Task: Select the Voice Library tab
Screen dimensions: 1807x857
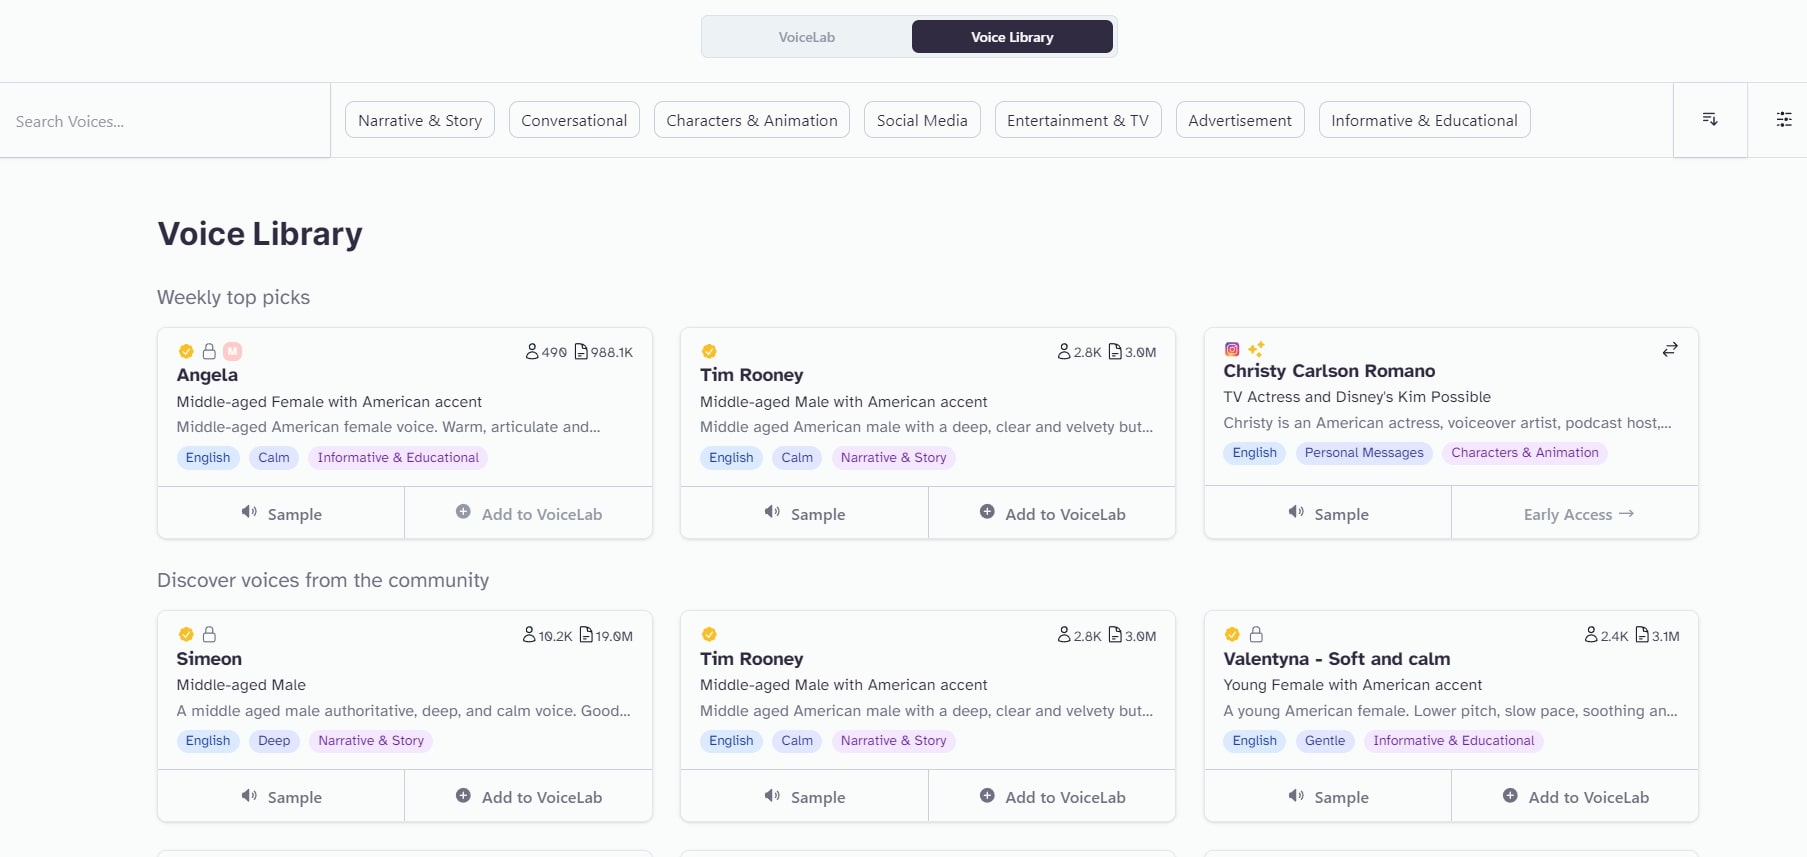Action: coord(1012,37)
